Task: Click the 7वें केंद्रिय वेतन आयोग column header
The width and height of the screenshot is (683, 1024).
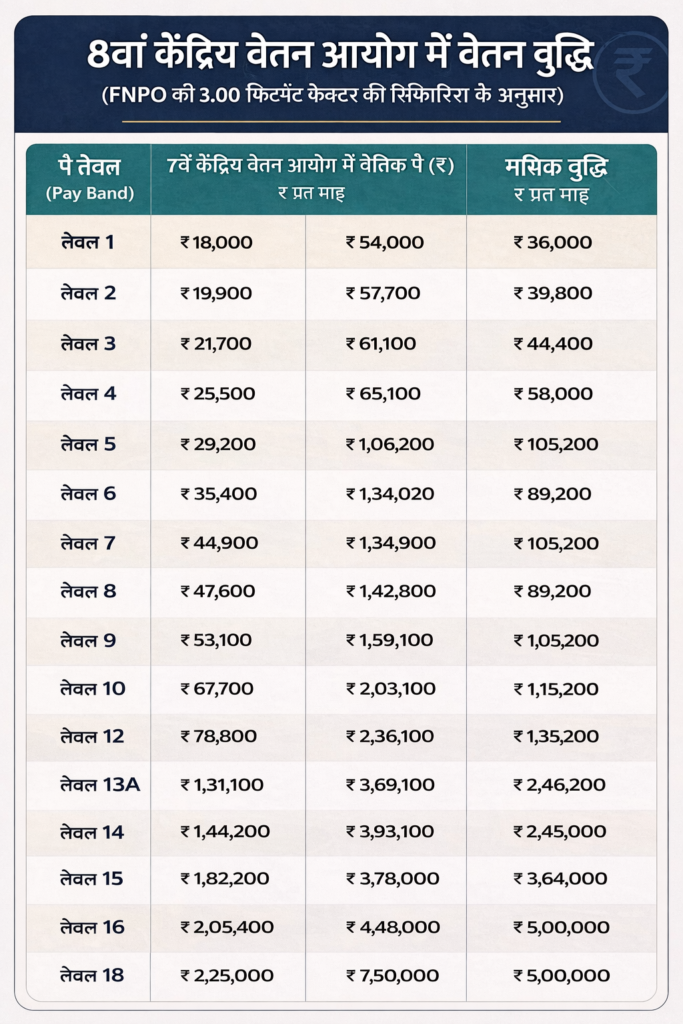Action: coord(310,178)
